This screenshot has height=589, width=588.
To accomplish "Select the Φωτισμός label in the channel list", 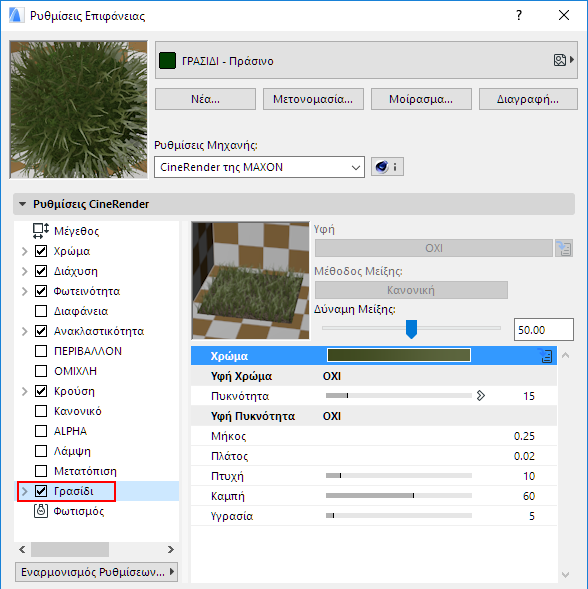I will pos(79,511).
